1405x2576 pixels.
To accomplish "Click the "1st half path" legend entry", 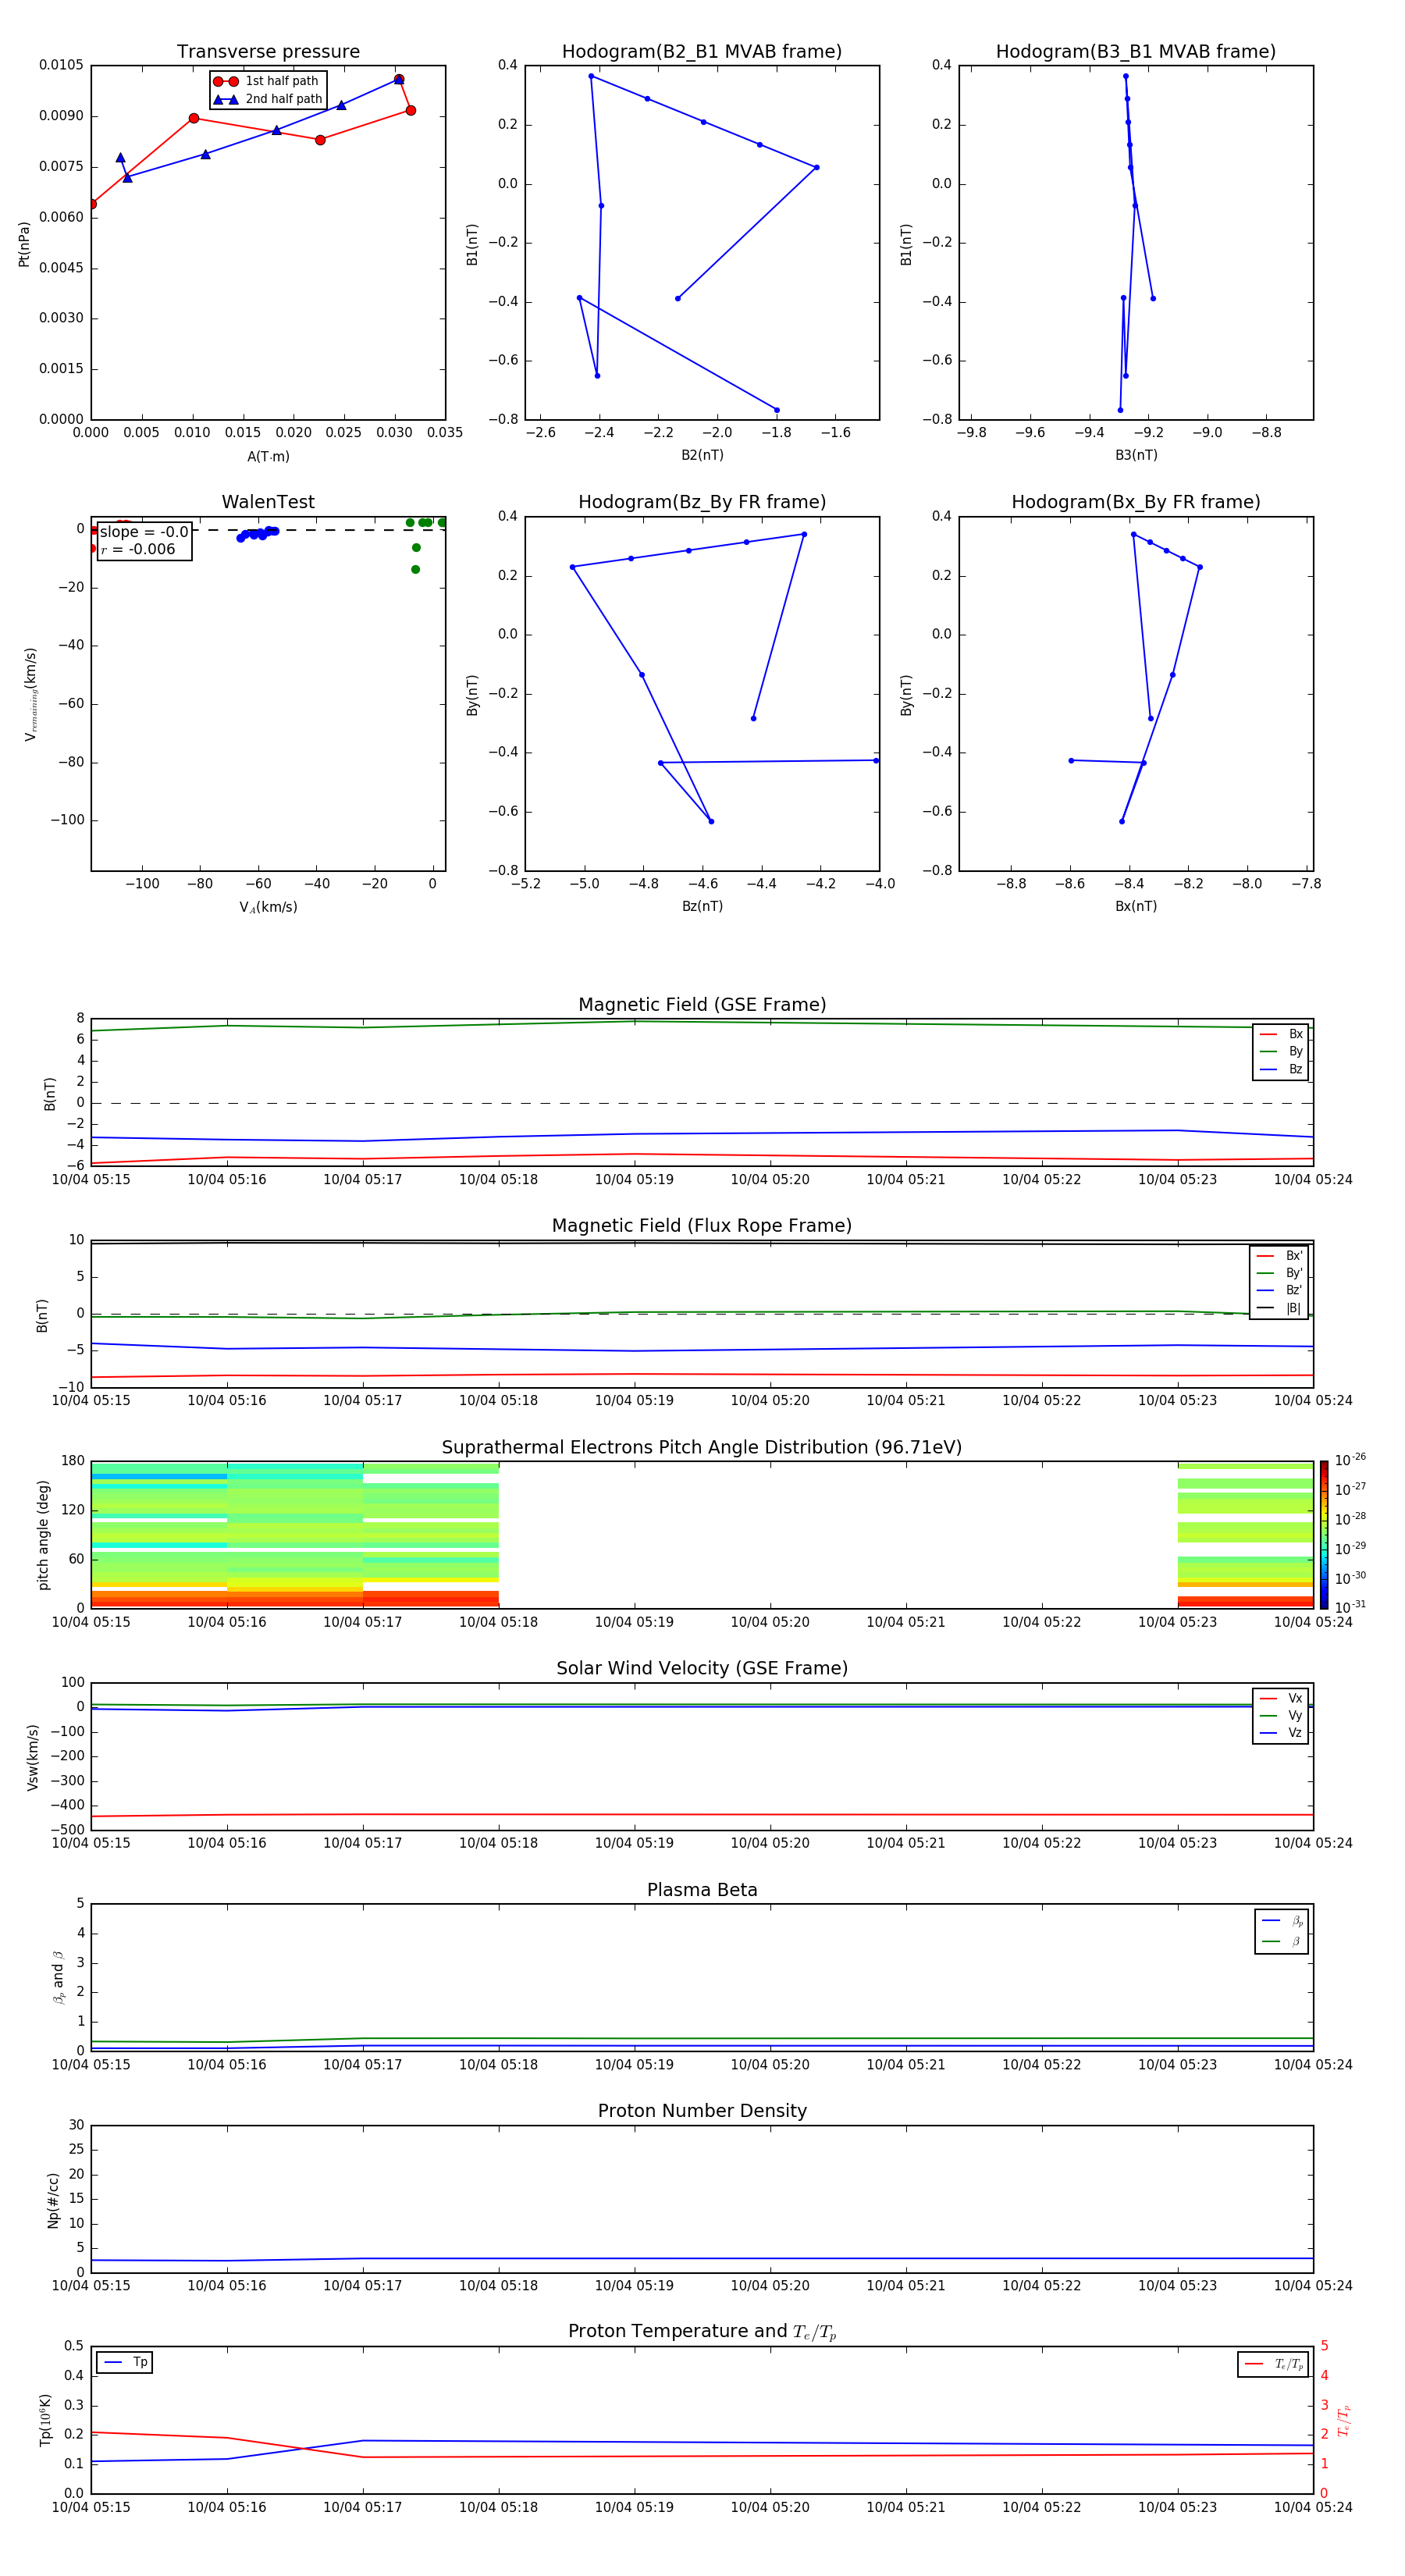I will [266, 81].
